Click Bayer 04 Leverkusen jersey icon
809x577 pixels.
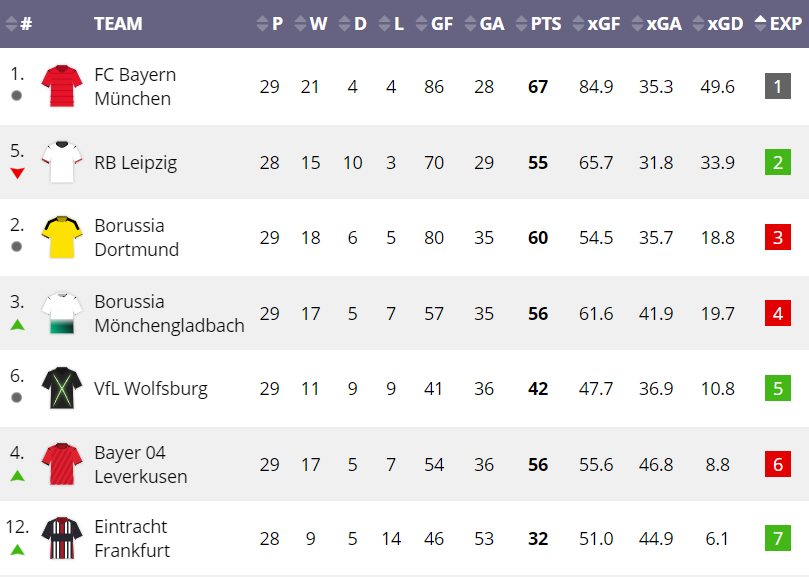tap(62, 464)
